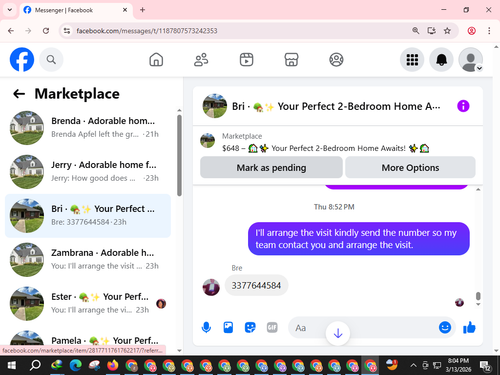Open the Jerry Adorable home conversation
The image size is (500, 375).
pos(88,172)
